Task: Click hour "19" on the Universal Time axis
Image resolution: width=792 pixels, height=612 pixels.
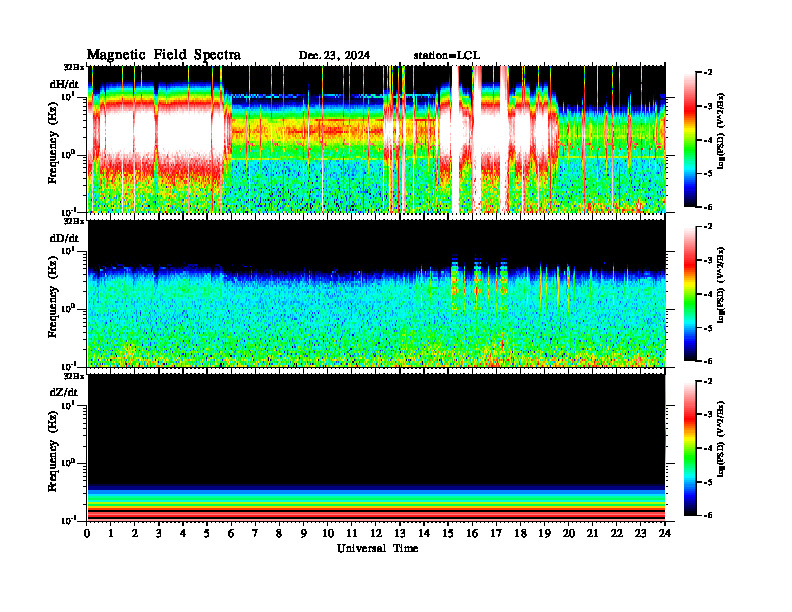Action: [x=544, y=534]
